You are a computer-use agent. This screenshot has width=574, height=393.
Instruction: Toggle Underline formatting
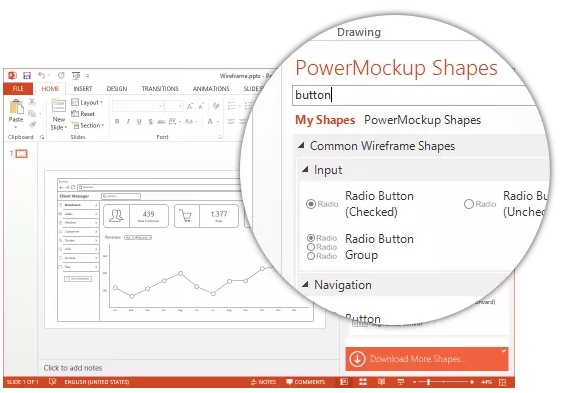[x=139, y=121]
